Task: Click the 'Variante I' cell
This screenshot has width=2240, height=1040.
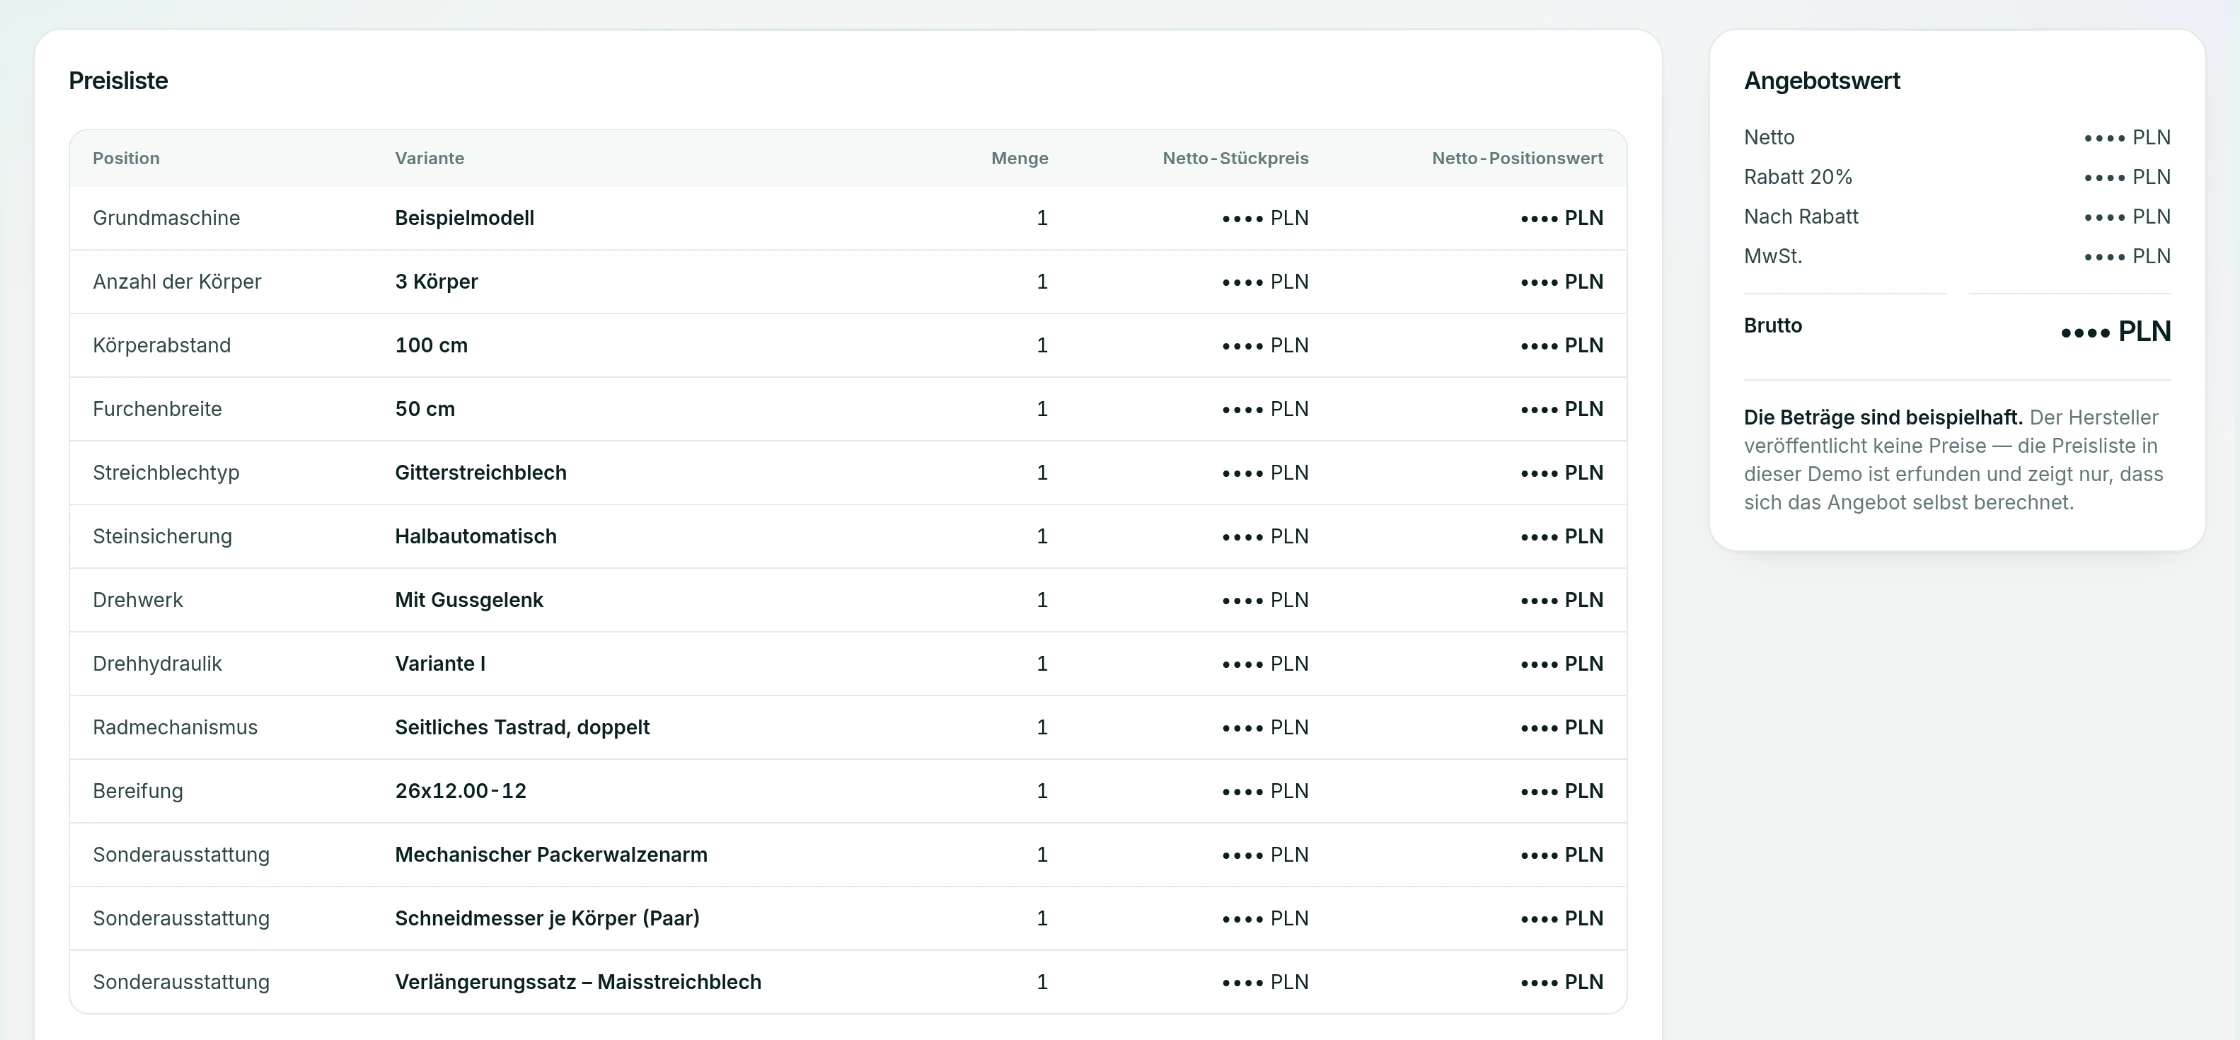Action: [x=440, y=664]
